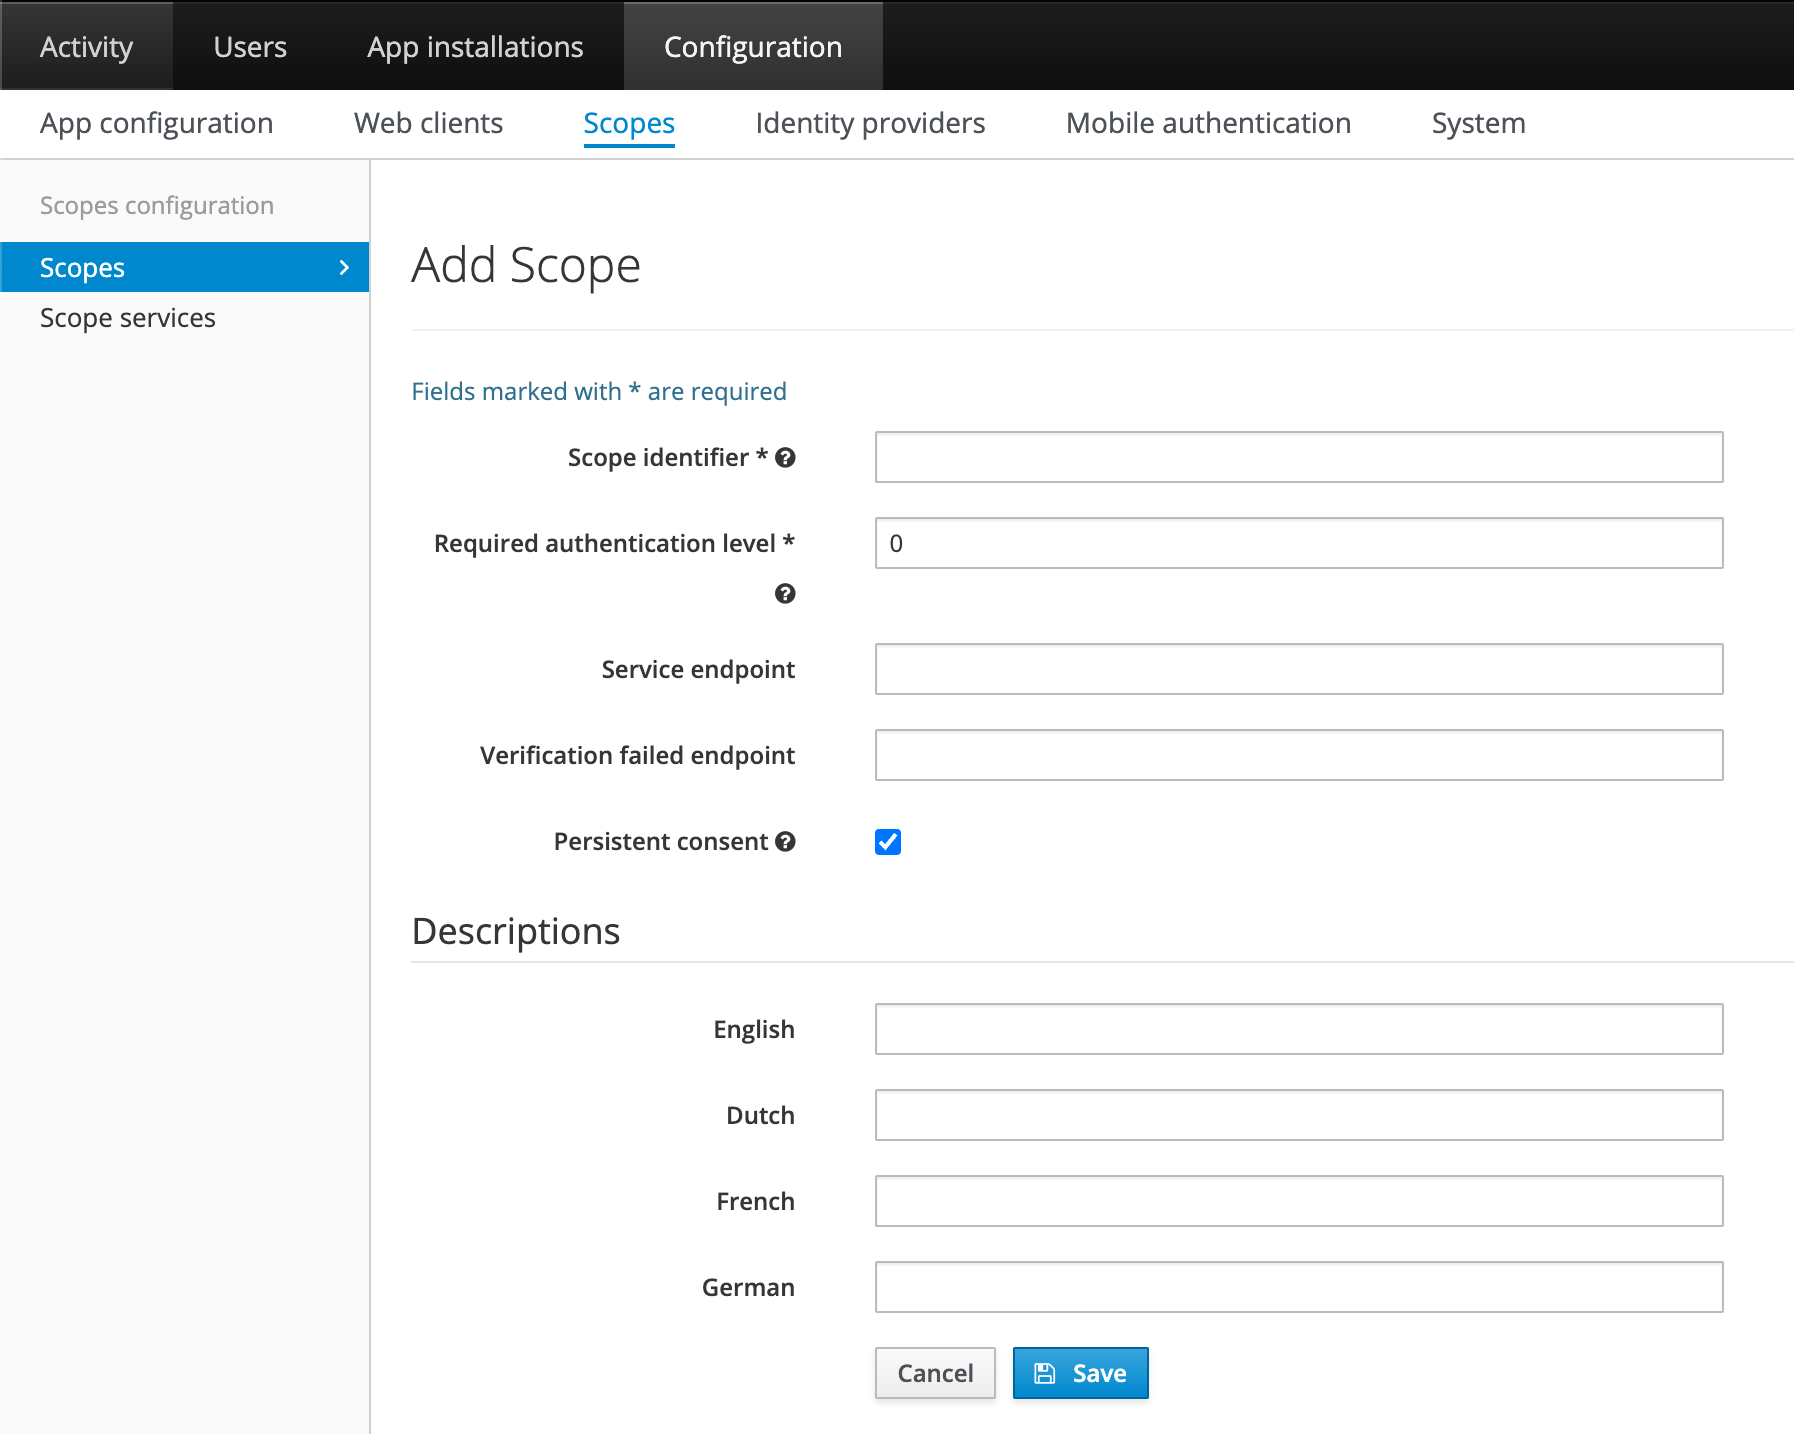This screenshot has width=1794, height=1434.
Task: Click the Cancel button
Action: click(x=935, y=1373)
